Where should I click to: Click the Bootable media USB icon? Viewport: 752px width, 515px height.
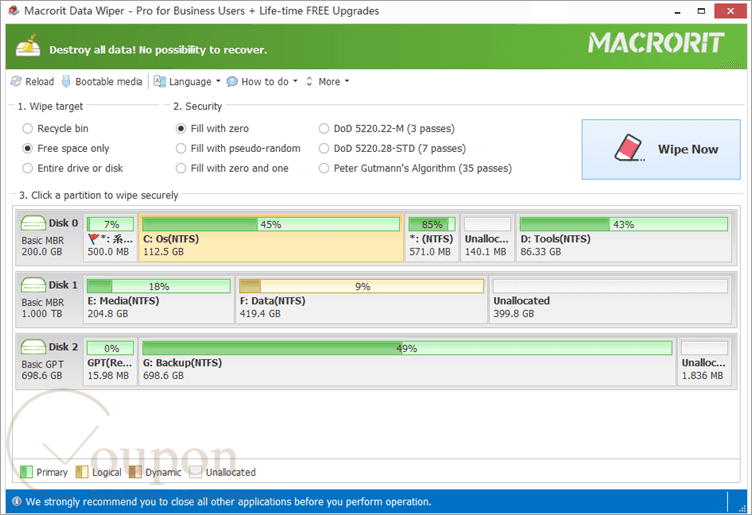[66, 82]
